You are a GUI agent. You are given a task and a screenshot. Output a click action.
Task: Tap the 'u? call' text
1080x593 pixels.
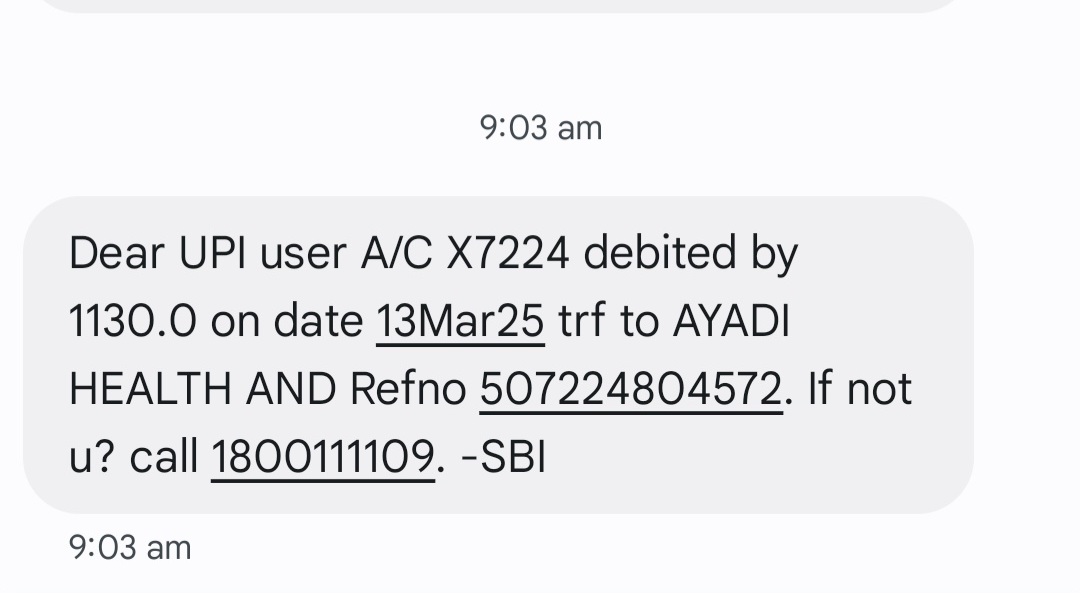coord(134,457)
